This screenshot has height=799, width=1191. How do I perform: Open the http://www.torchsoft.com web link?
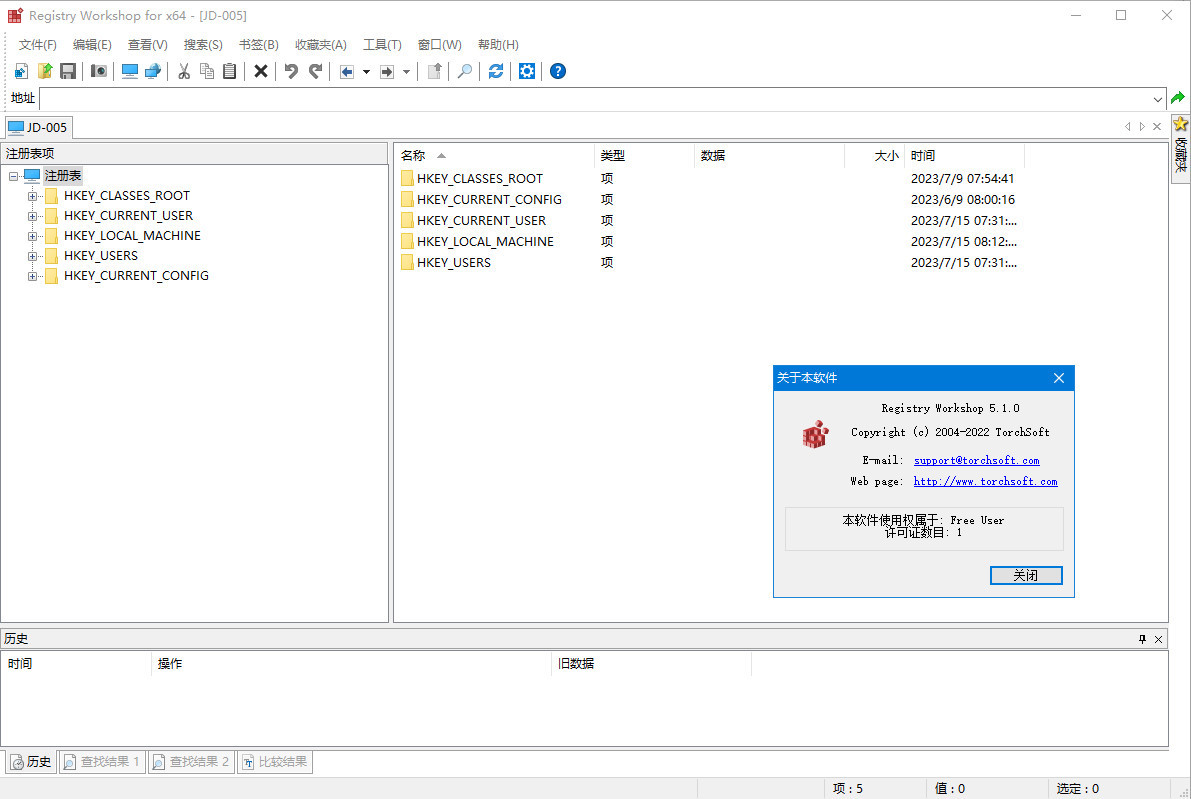tap(985, 482)
